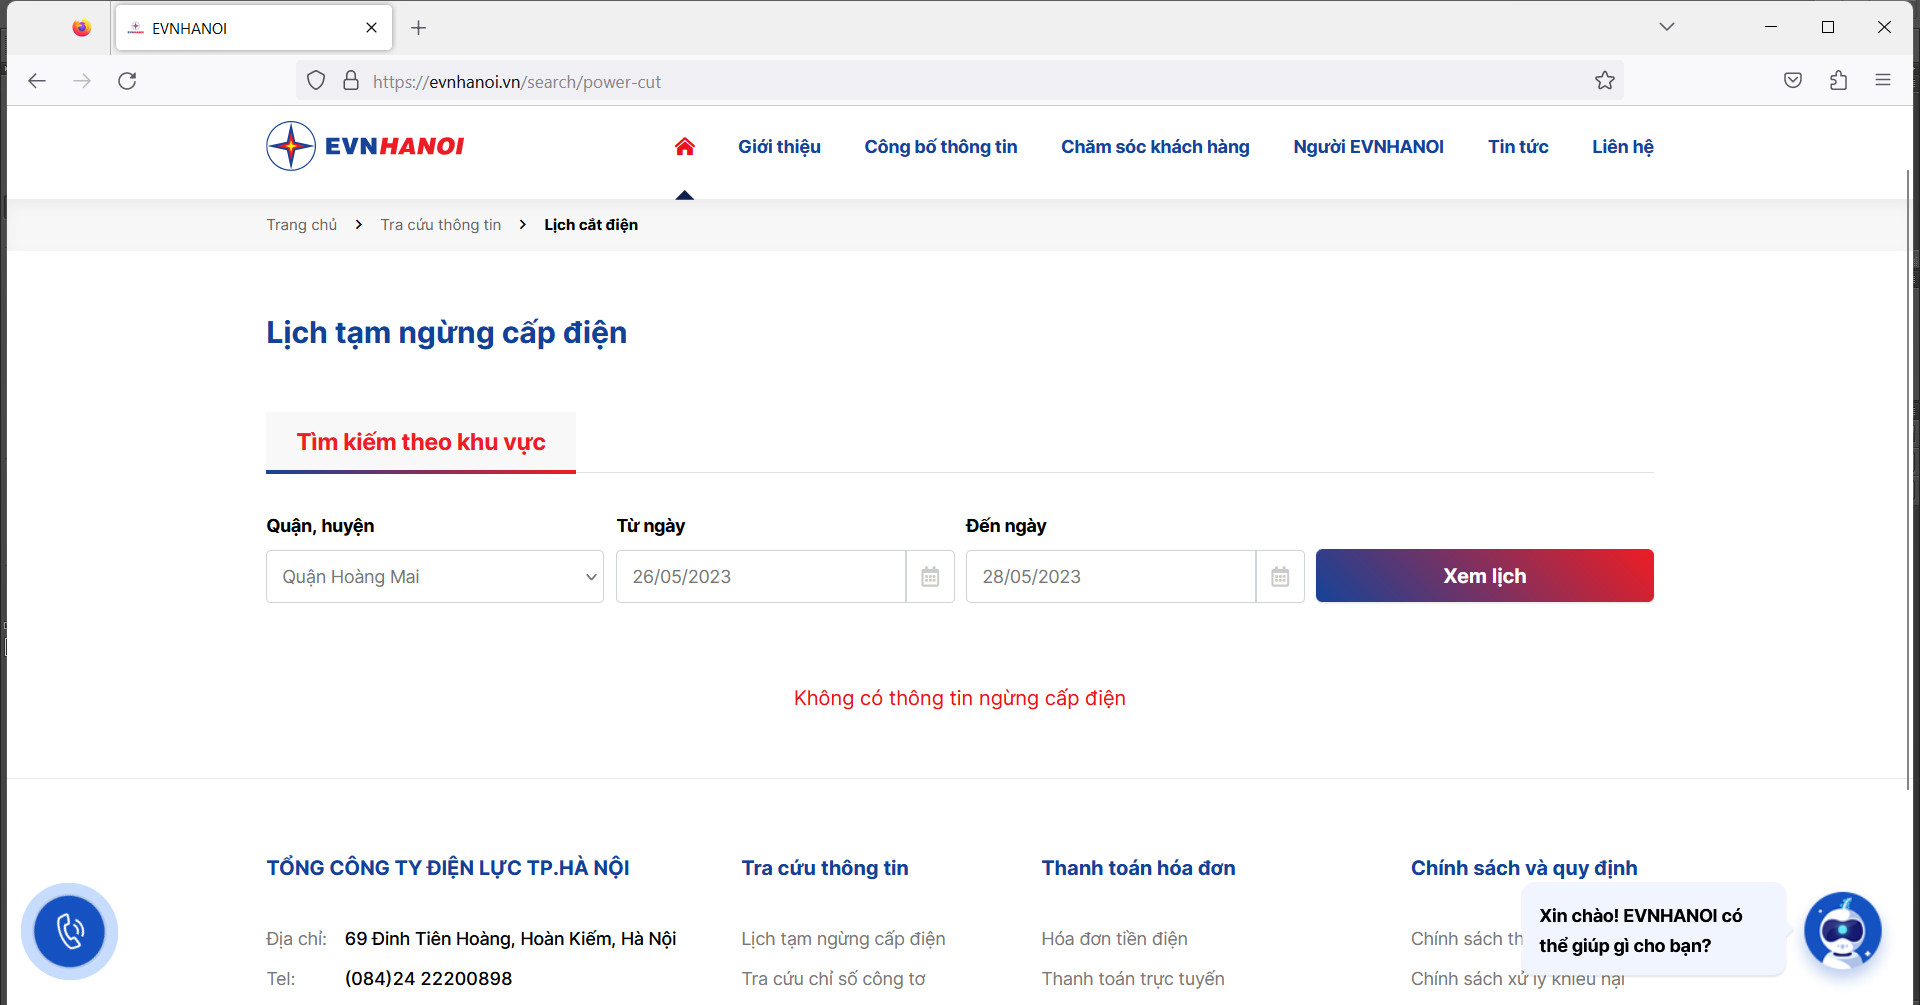Click the Từ ngày date input field

(761, 577)
